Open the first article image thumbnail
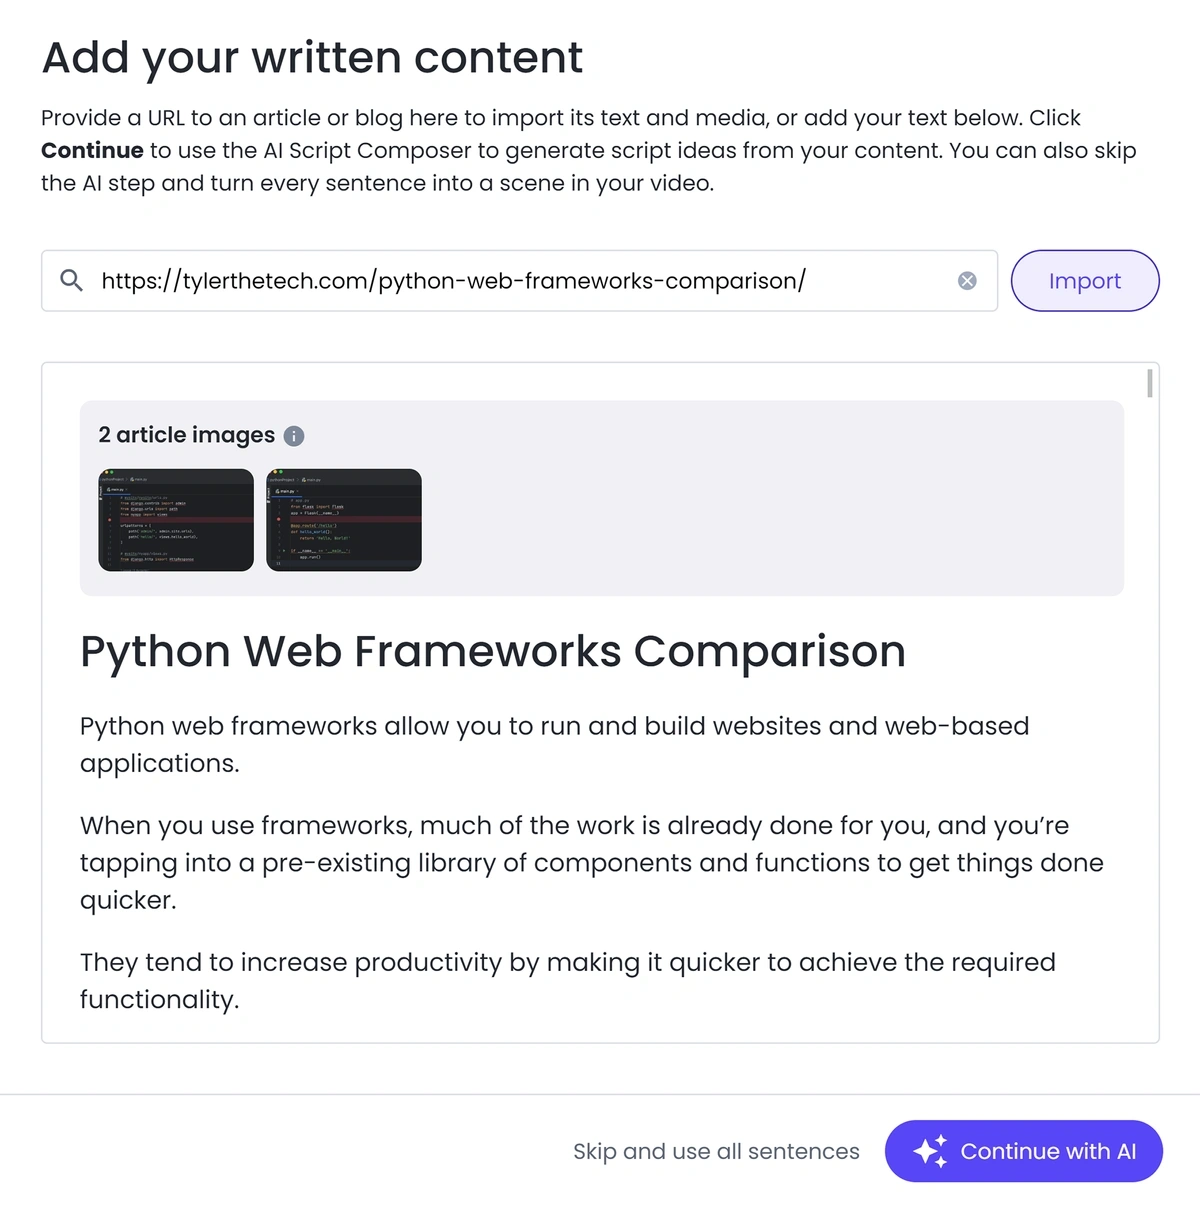Viewport: 1200px width, 1207px height. (176, 520)
